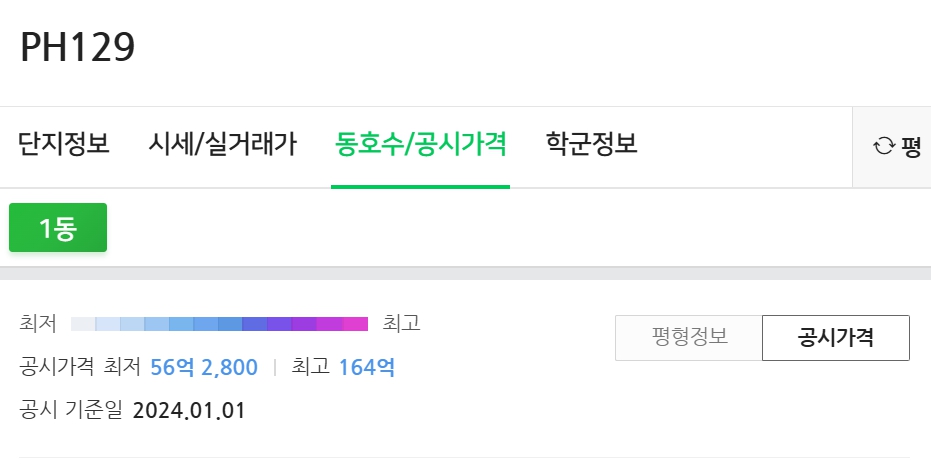Click the 최고 label right of the color legend
The width and height of the screenshot is (931, 474).
pyautogui.click(x=401, y=324)
